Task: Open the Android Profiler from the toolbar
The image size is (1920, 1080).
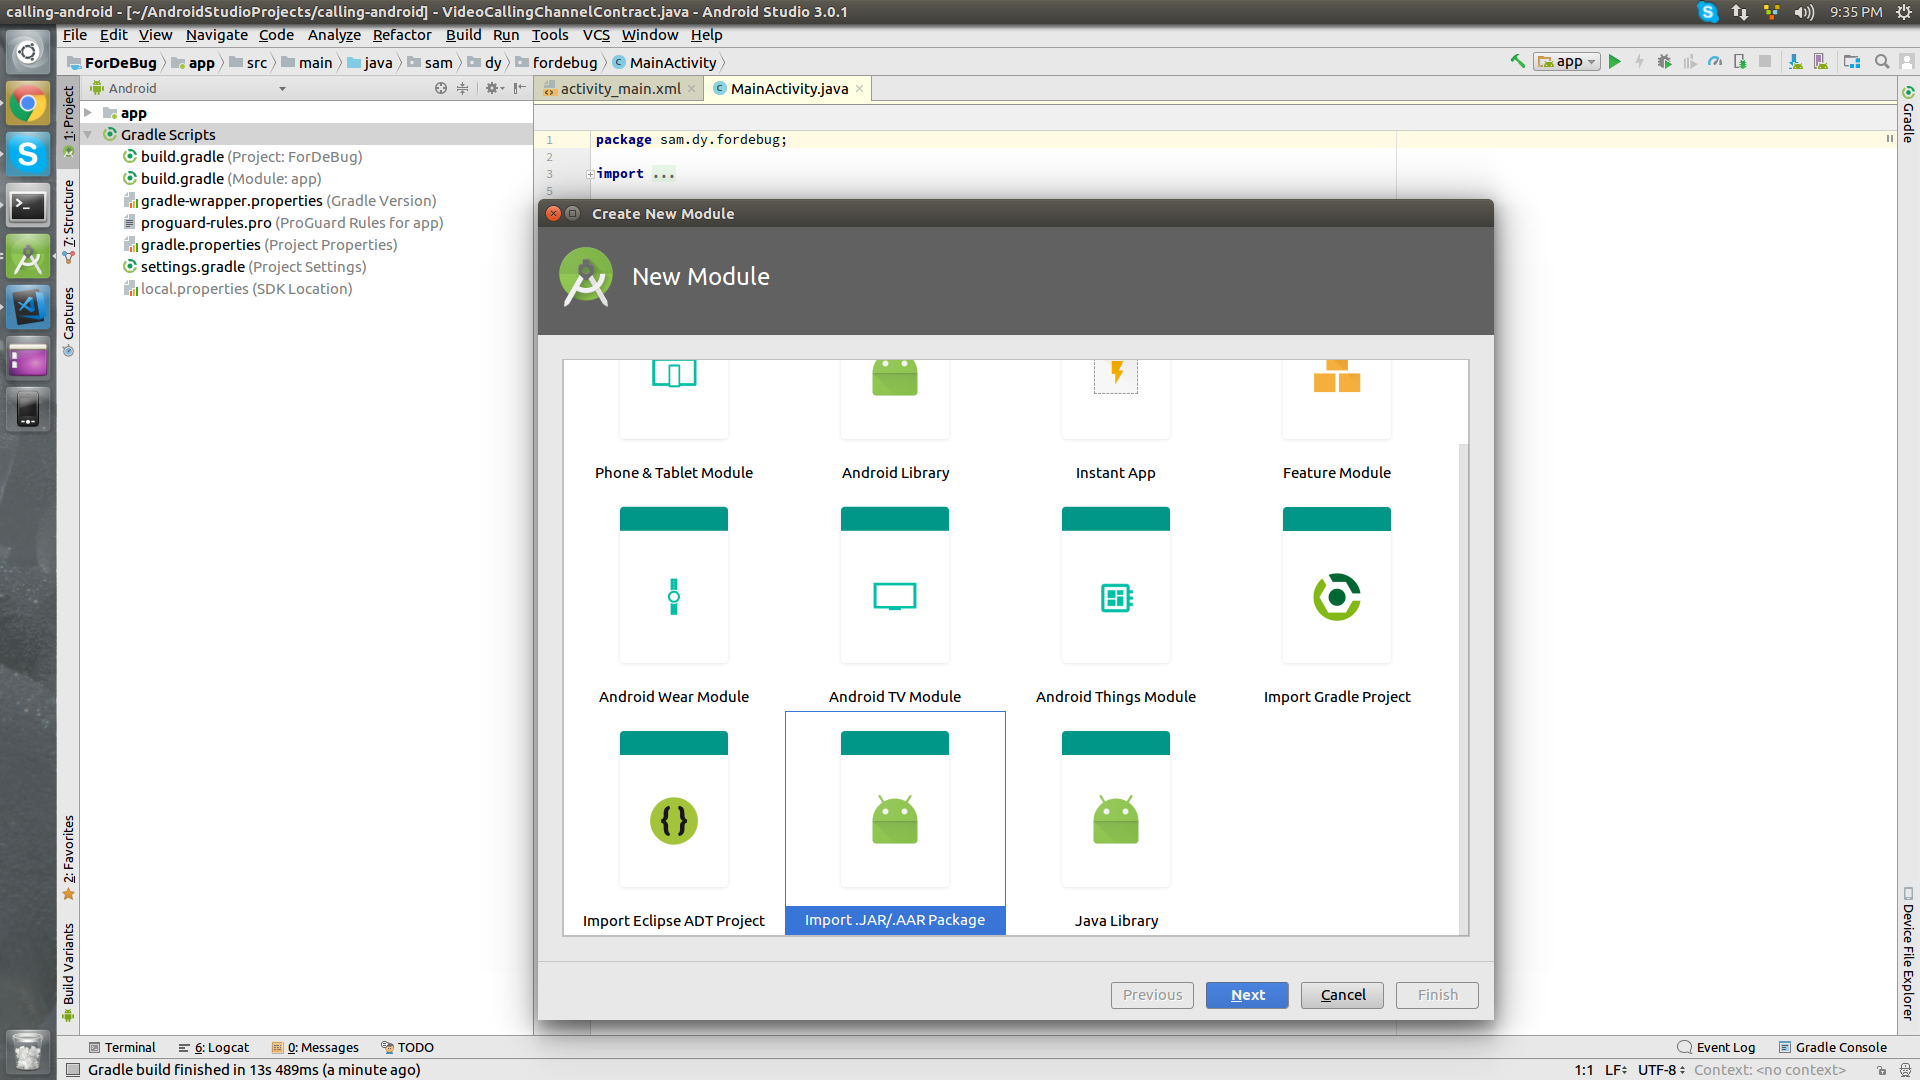Action: coord(1714,61)
